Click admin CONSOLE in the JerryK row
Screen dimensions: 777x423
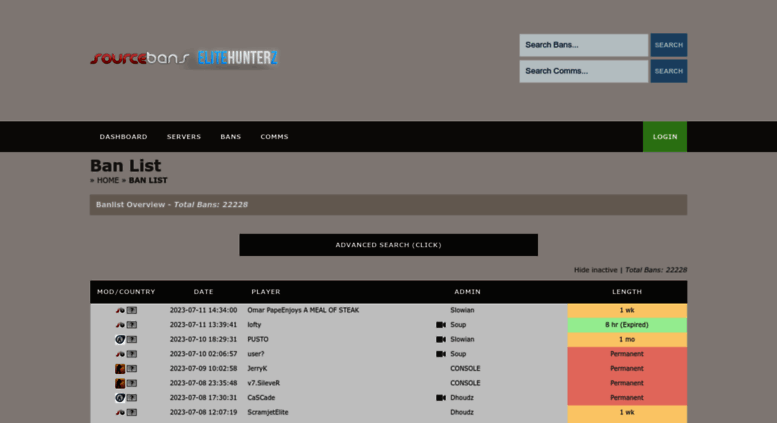pos(465,369)
